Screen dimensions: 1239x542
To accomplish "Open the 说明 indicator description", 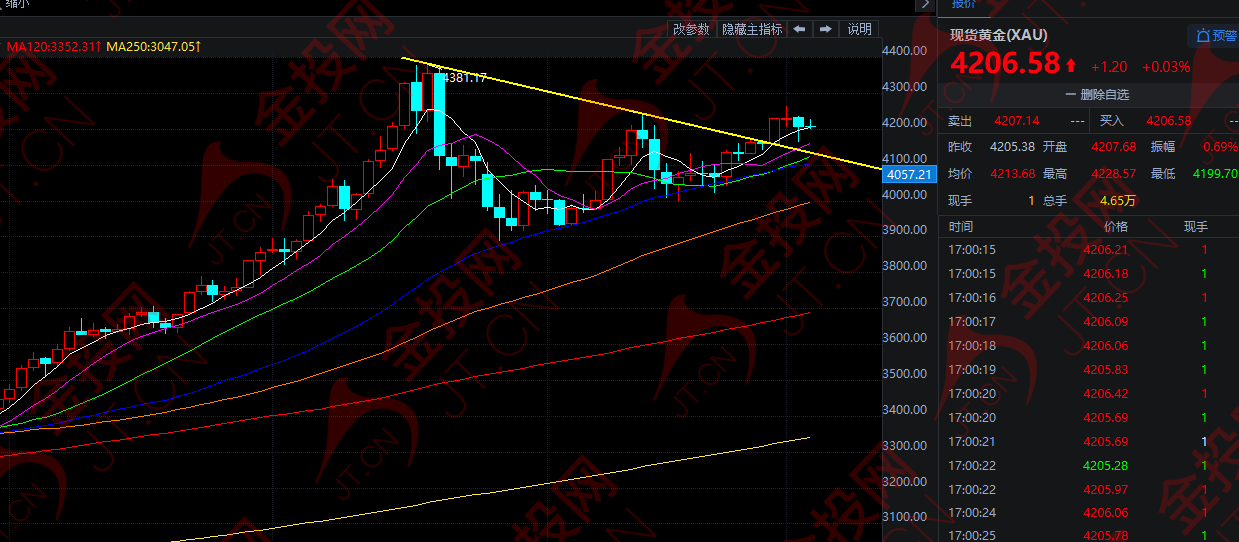I will (860, 29).
